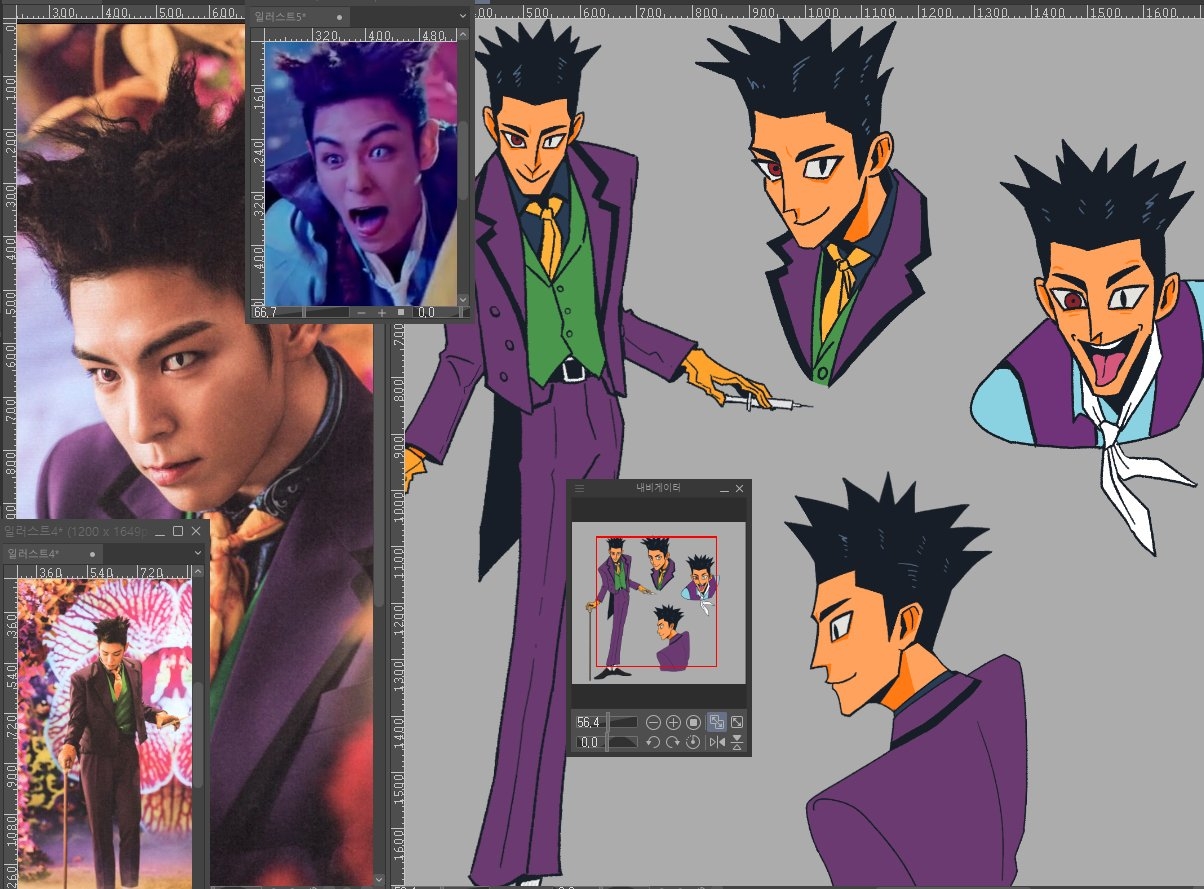Maximize the floating 일러스트4 window
This screenshot has height=889, width=1204.
(x=177, y=532)
